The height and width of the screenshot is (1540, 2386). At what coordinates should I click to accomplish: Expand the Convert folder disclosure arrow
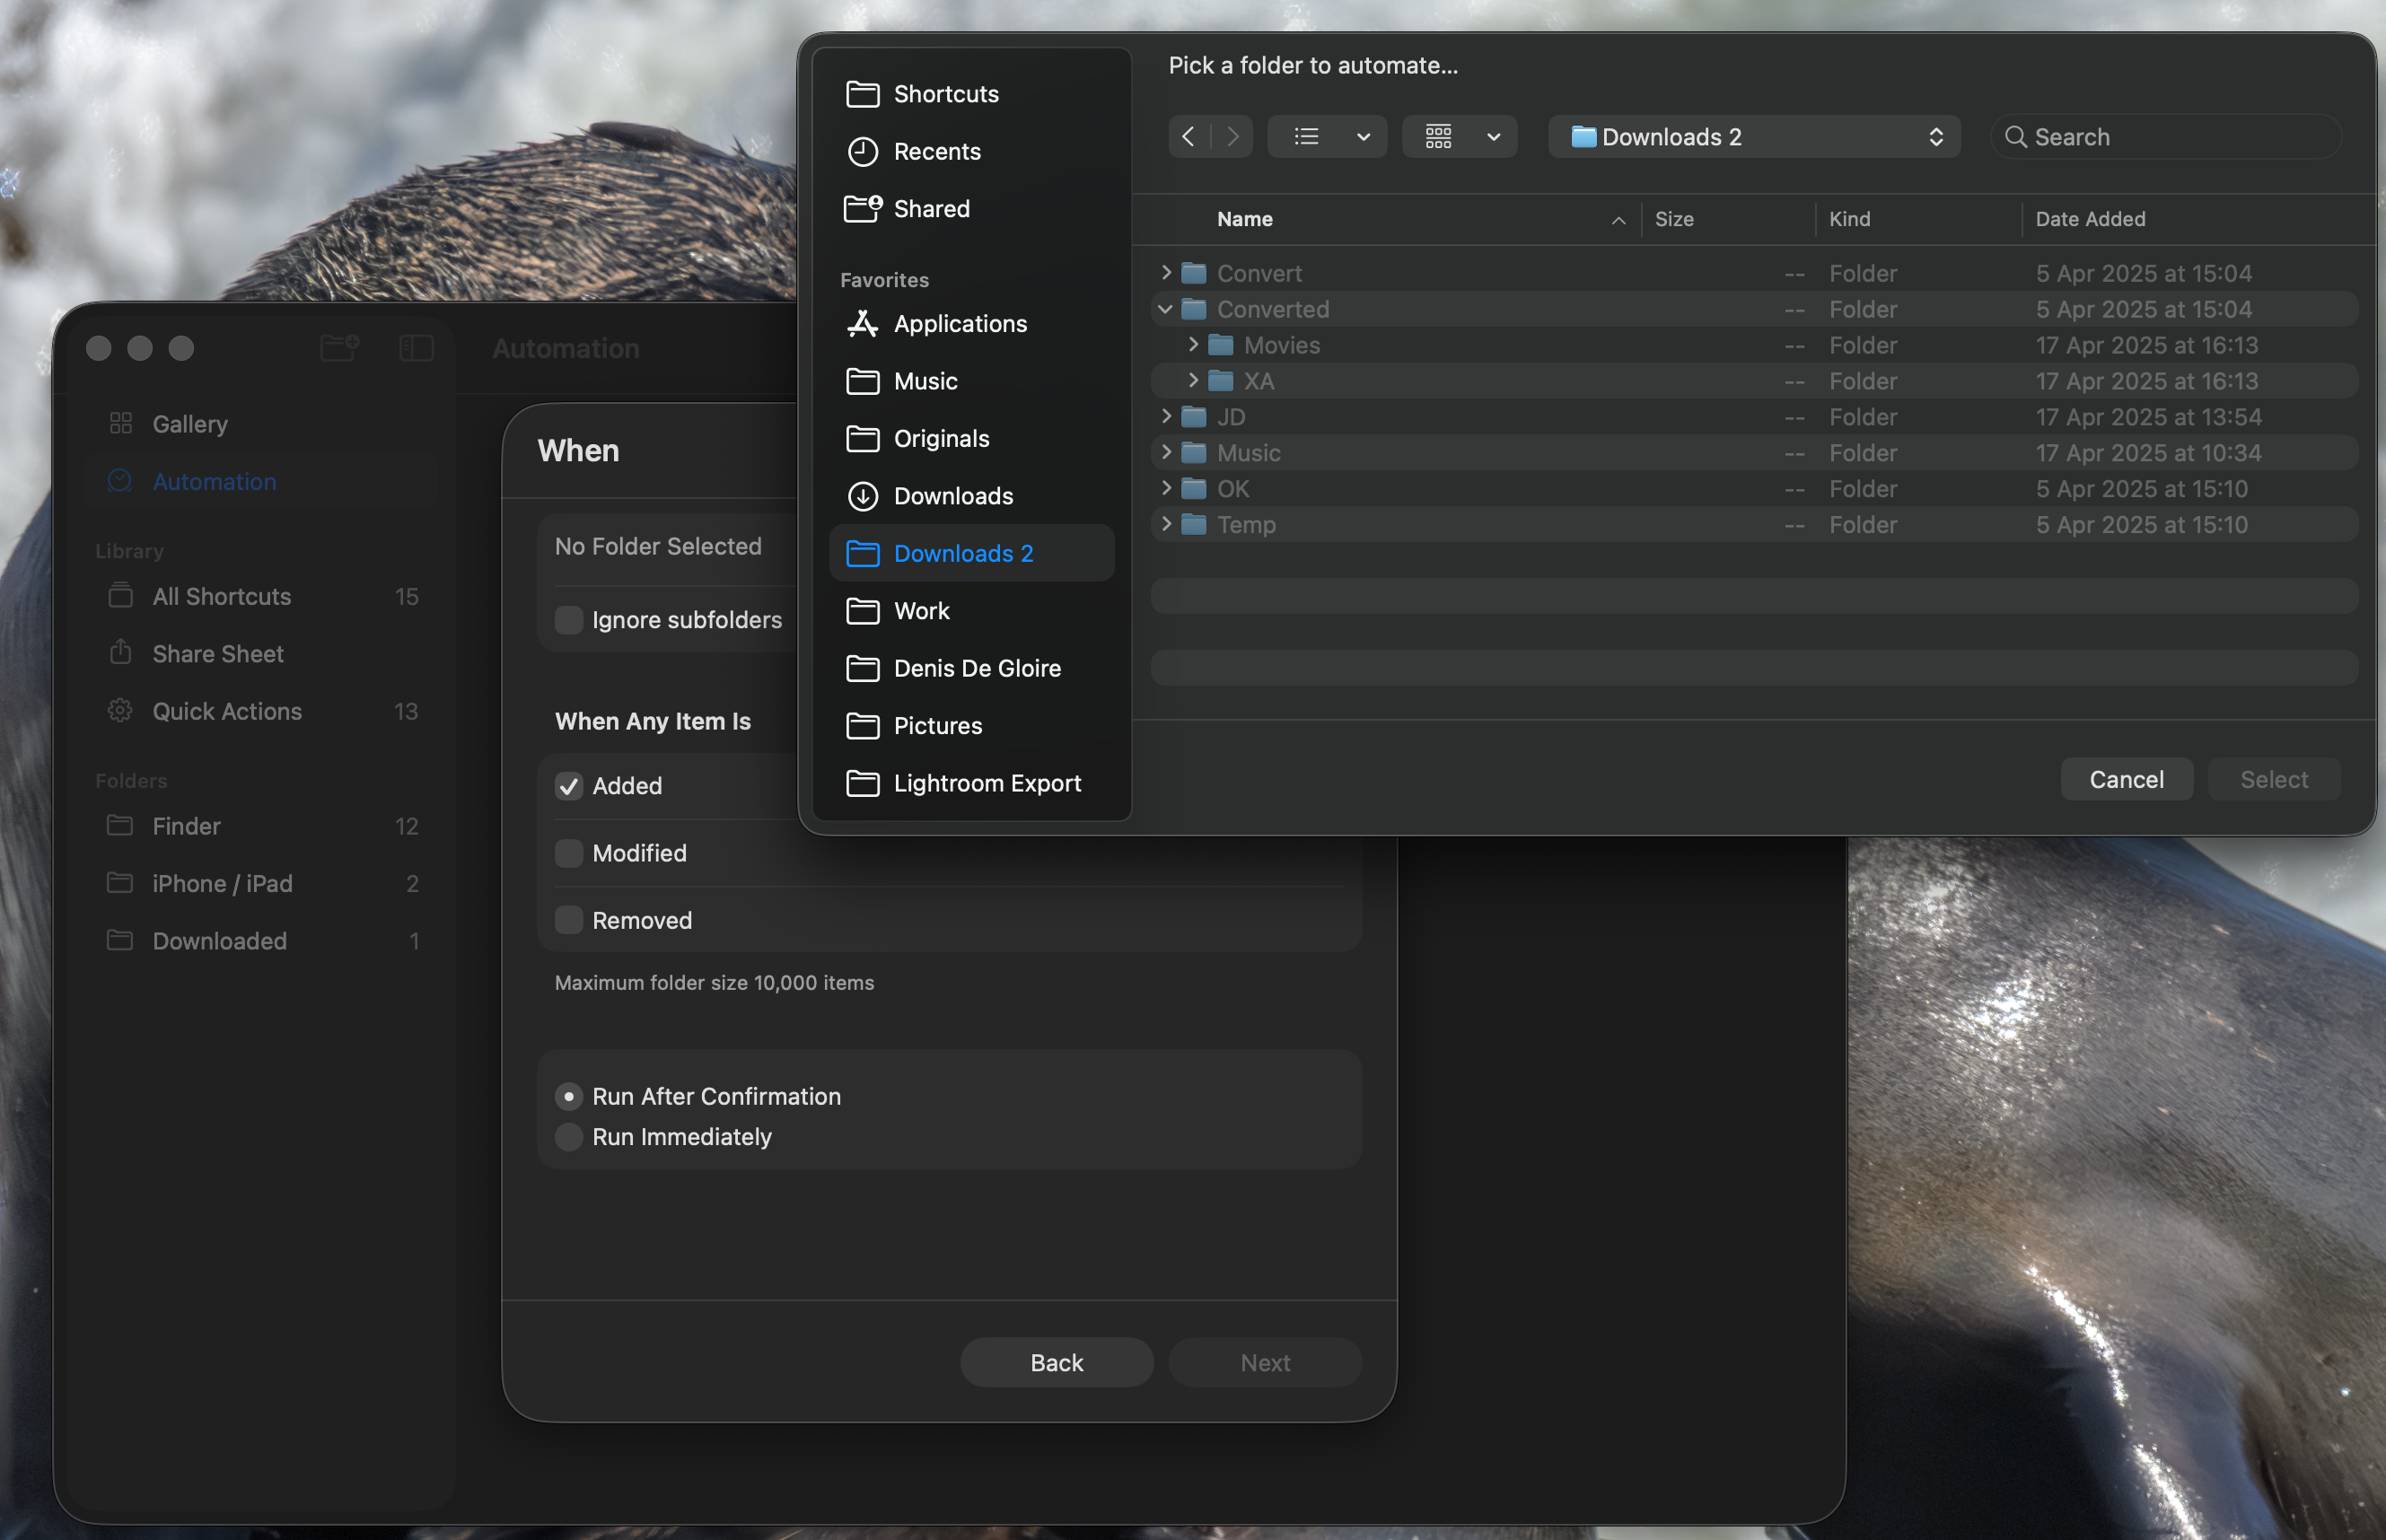[x=1166, y=273]
